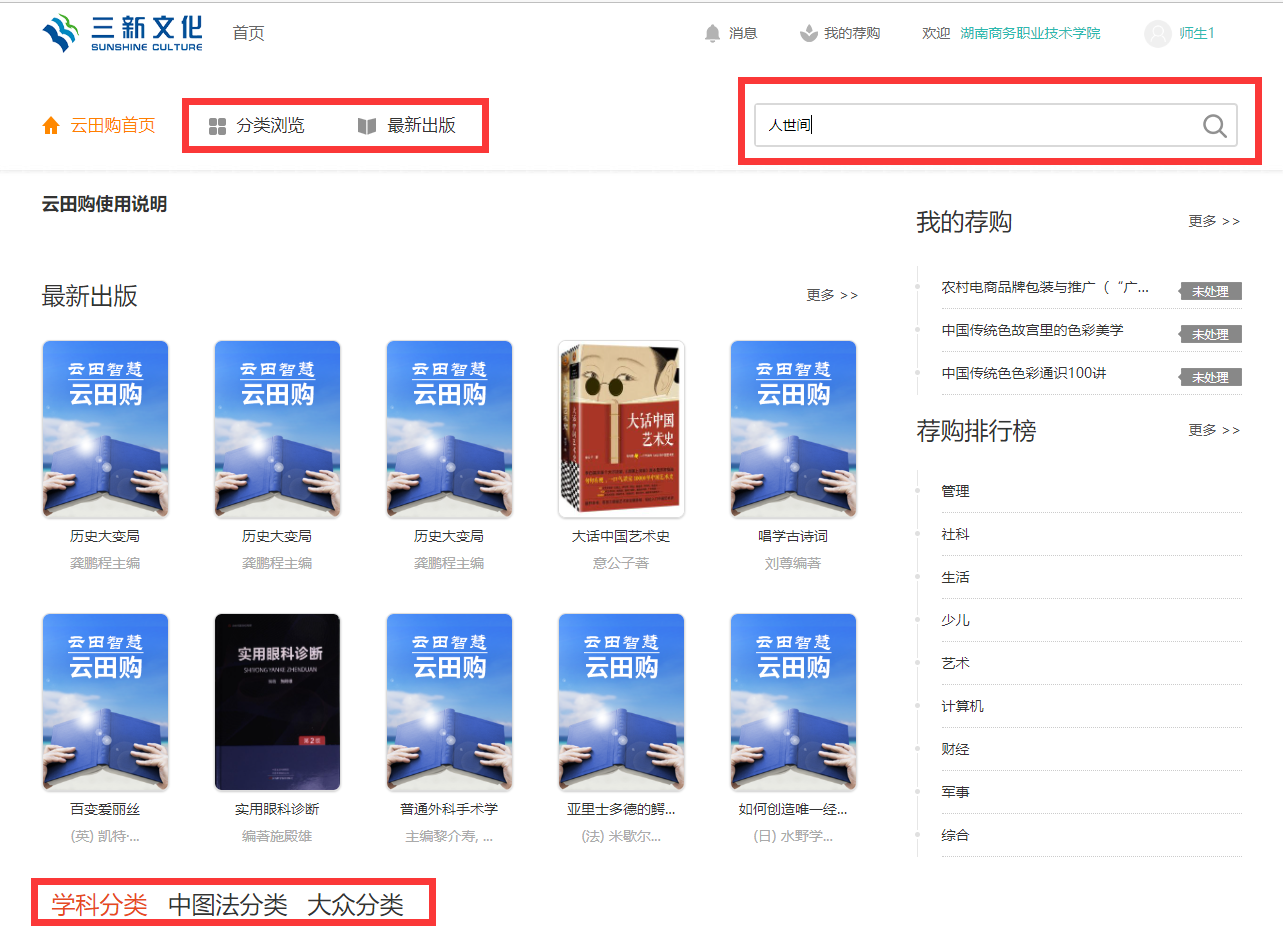1283x926 pixels.
Task: Click the 我的荐购 icon in header
Action: tap(808, 33)
